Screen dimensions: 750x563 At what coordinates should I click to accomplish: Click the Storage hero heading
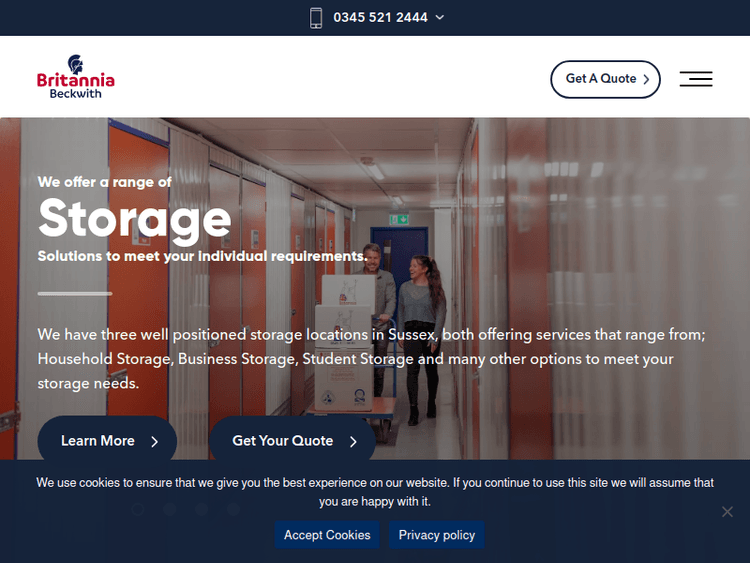134,220
